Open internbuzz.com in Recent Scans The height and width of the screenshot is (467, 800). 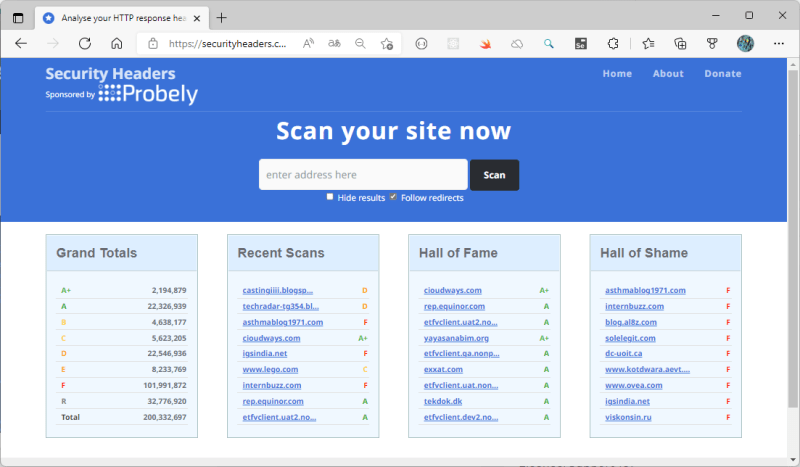pyautogui.click(x=272, y=385)
